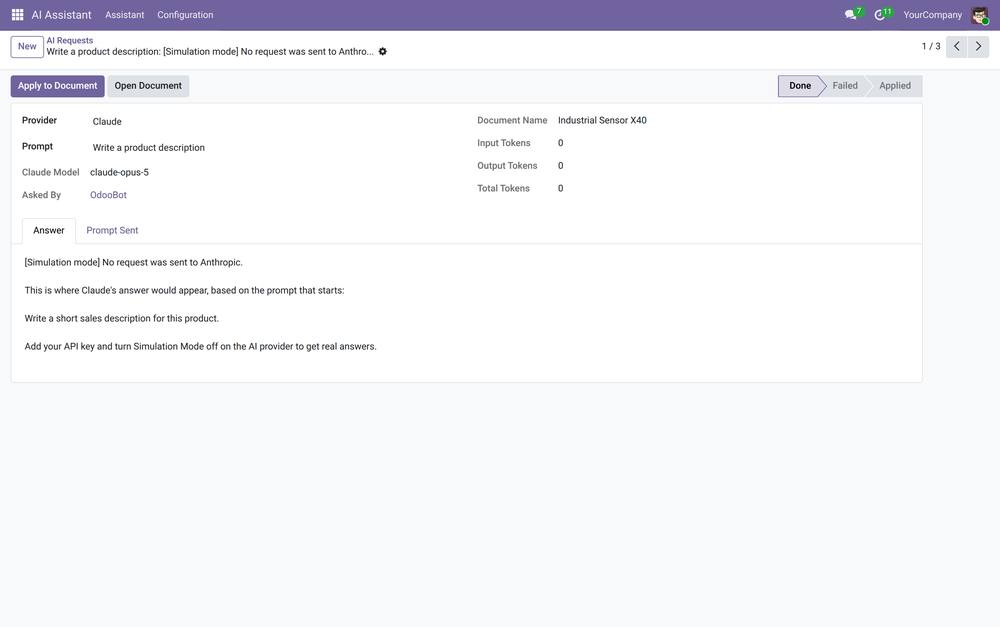
Task: Click the record title 'Write a product description: [Simulation mode]...'
Action: [210, 52]
